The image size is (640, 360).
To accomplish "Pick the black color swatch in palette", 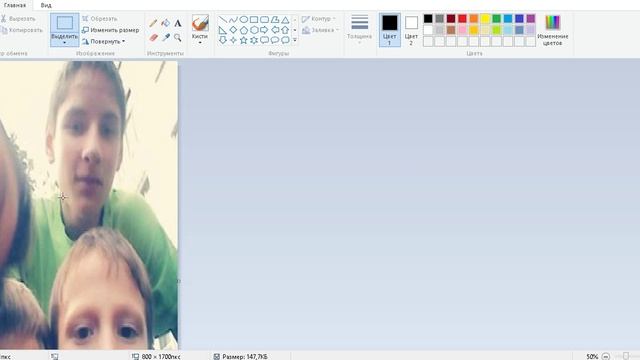I will click(428, 18).
